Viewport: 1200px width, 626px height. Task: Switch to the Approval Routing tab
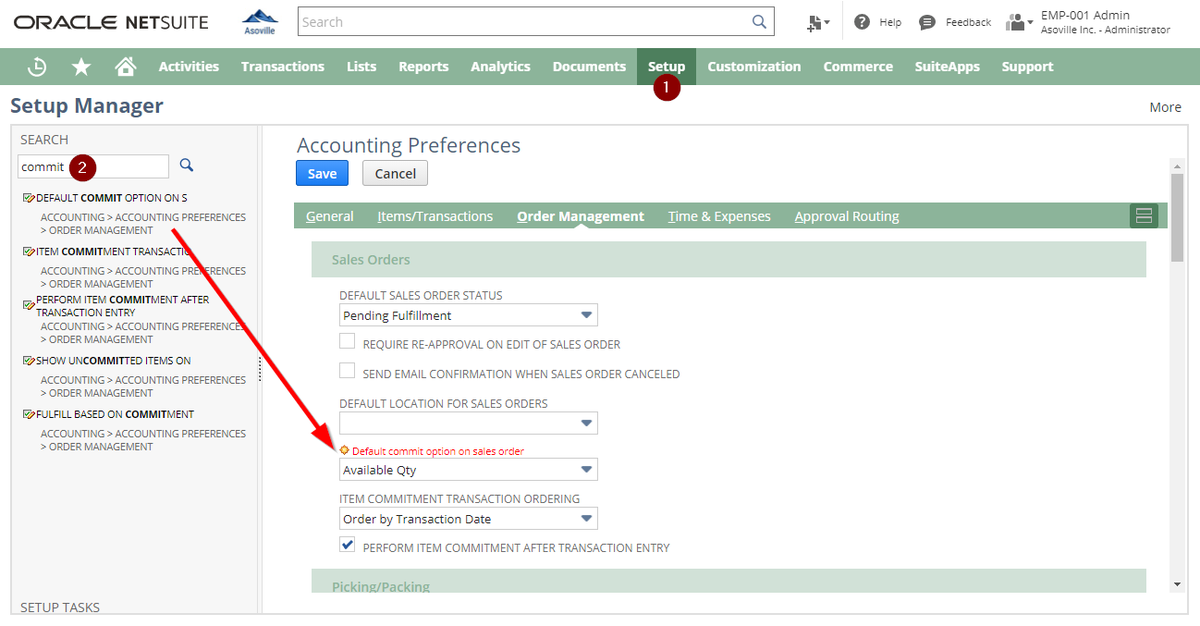(x=847, y=215)
